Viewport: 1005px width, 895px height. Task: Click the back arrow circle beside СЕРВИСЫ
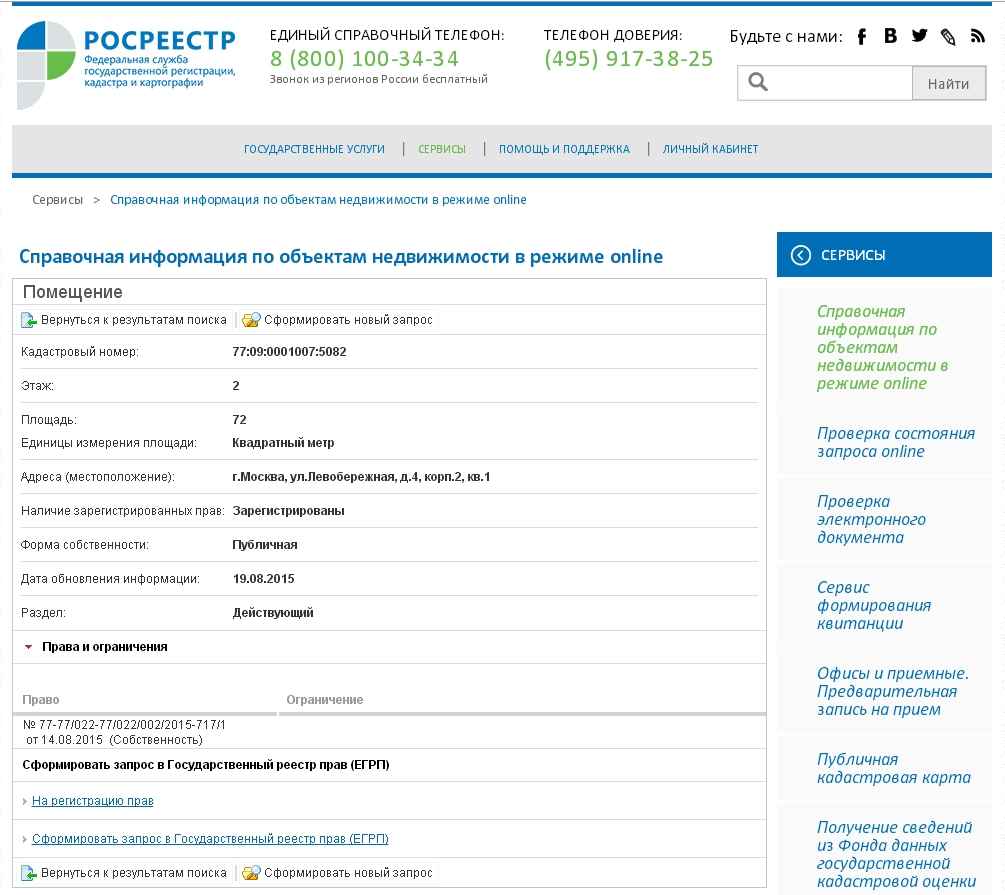800,255
